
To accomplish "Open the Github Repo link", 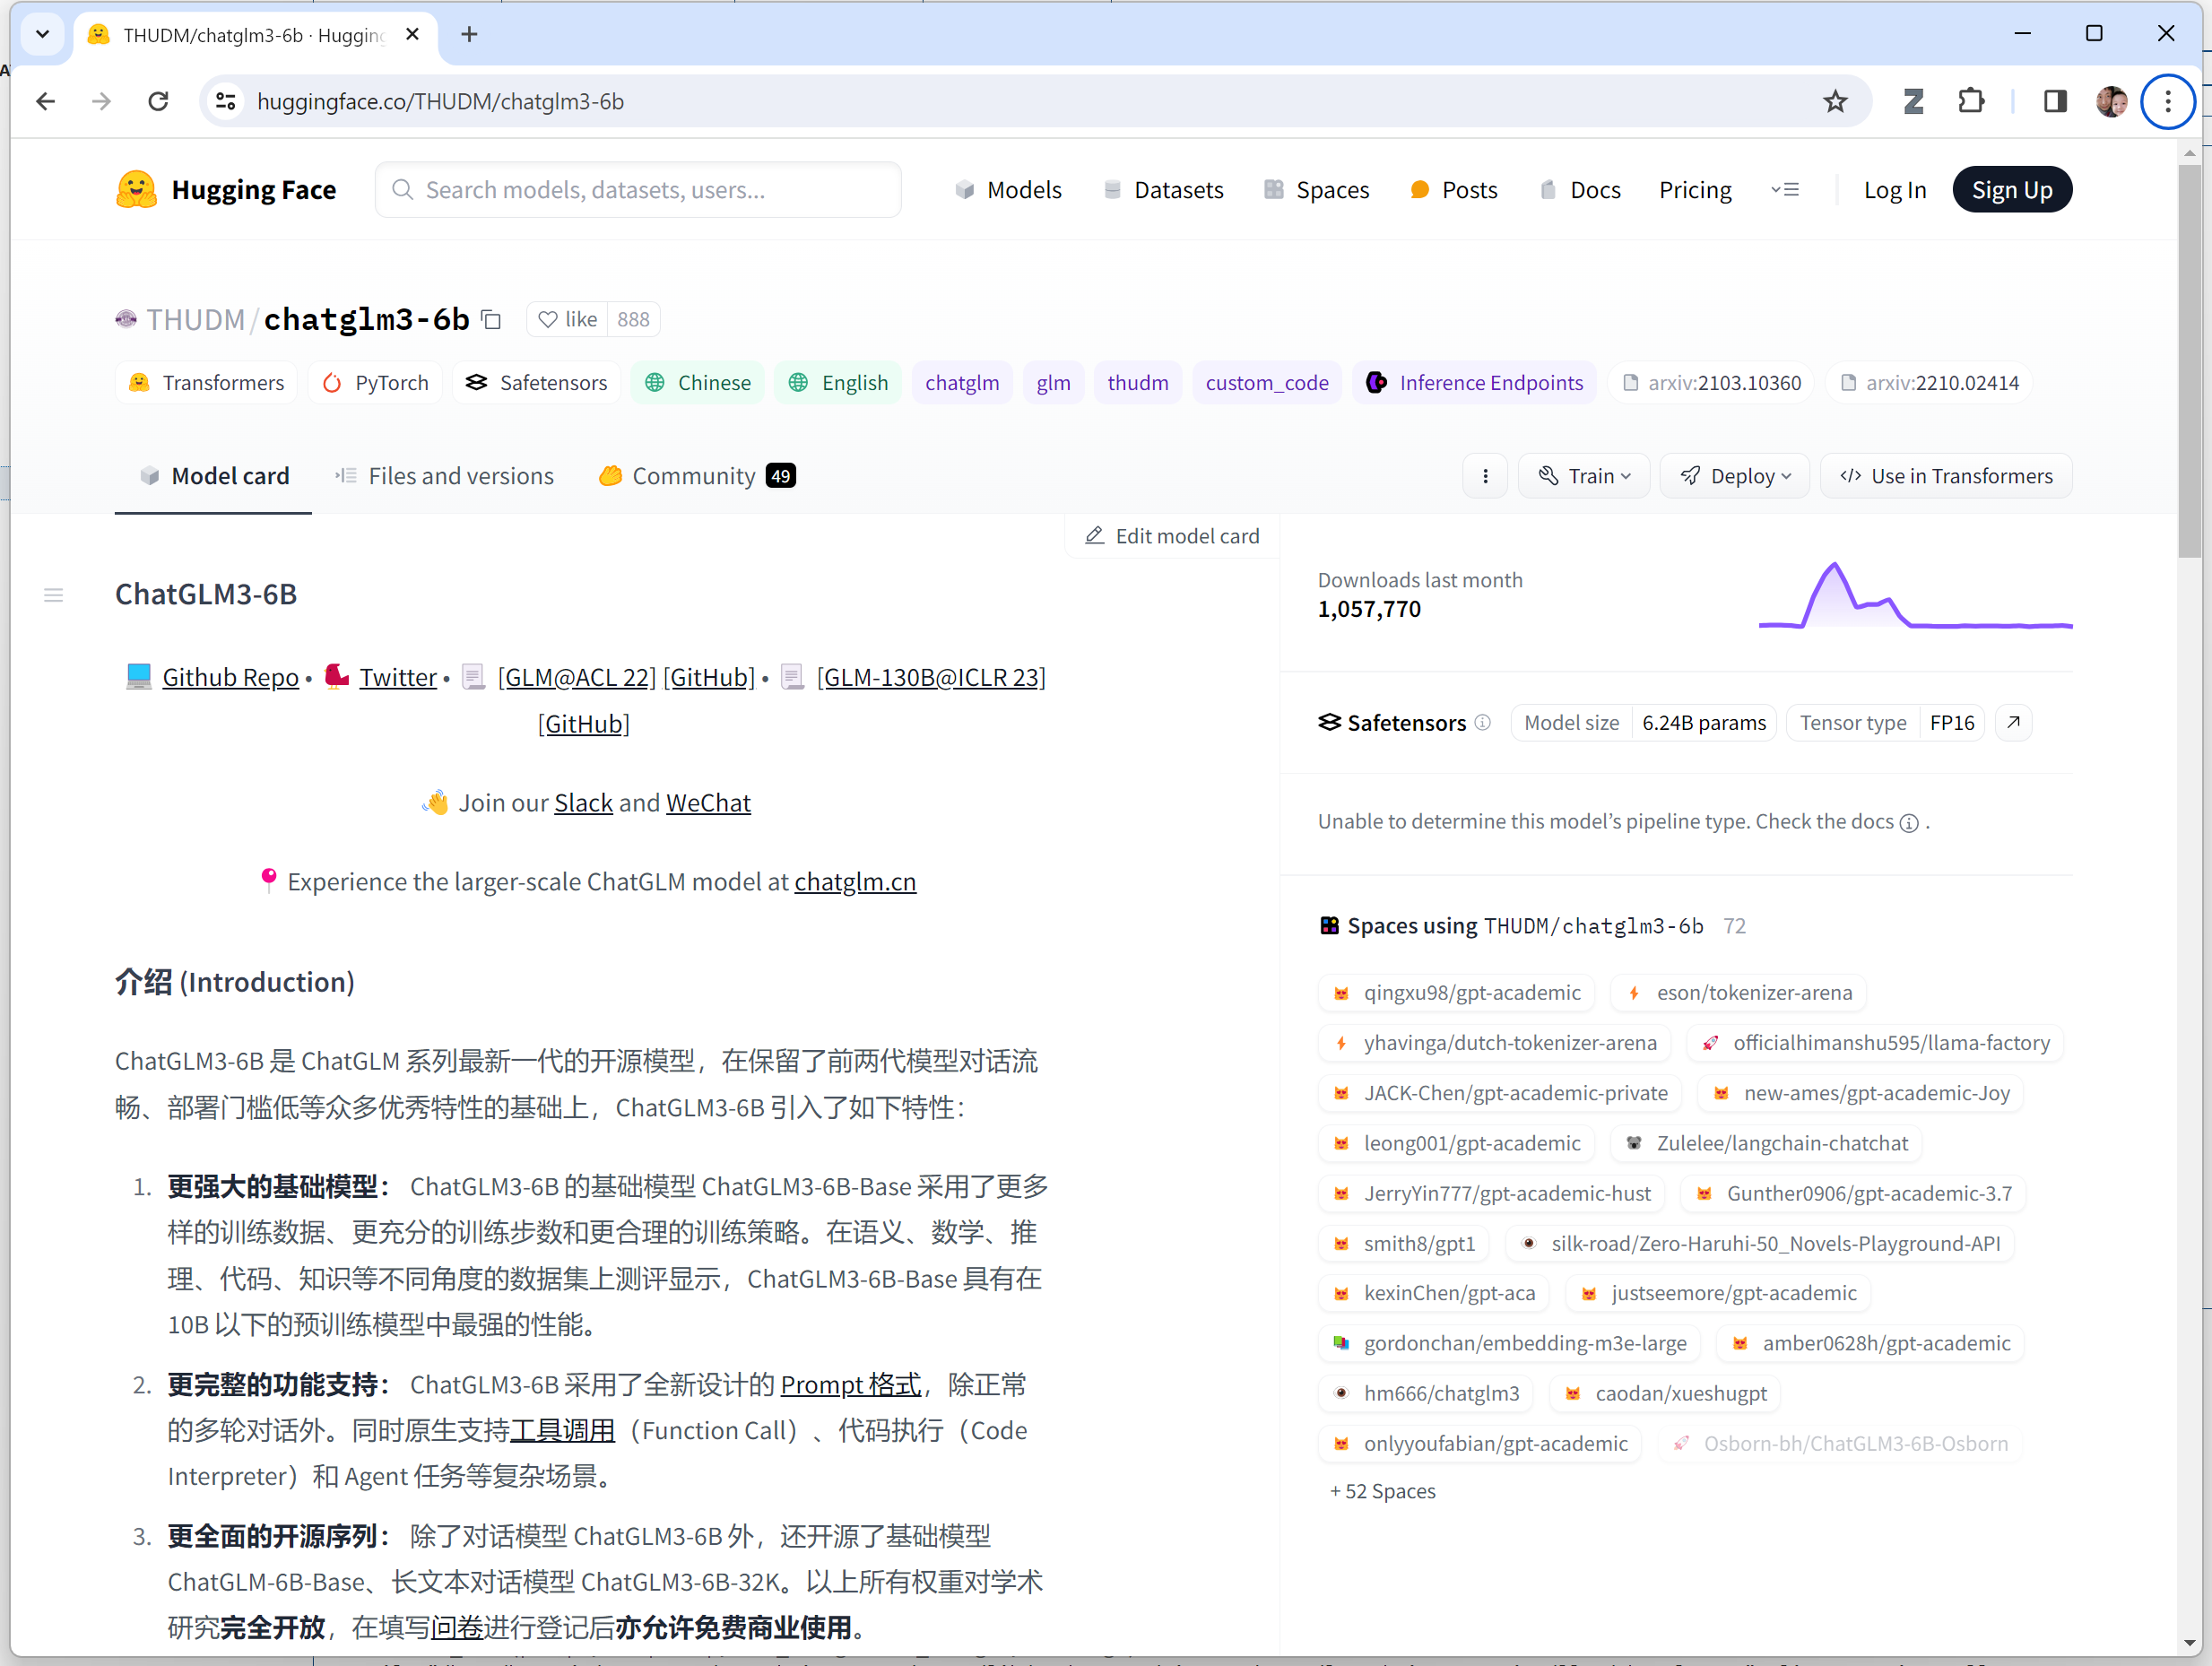I will click(230, 678).
